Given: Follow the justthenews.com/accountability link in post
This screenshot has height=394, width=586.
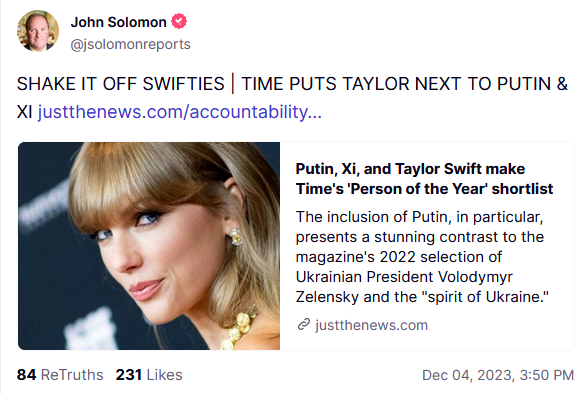Looking at the screenshot, I should pos(180,112).
